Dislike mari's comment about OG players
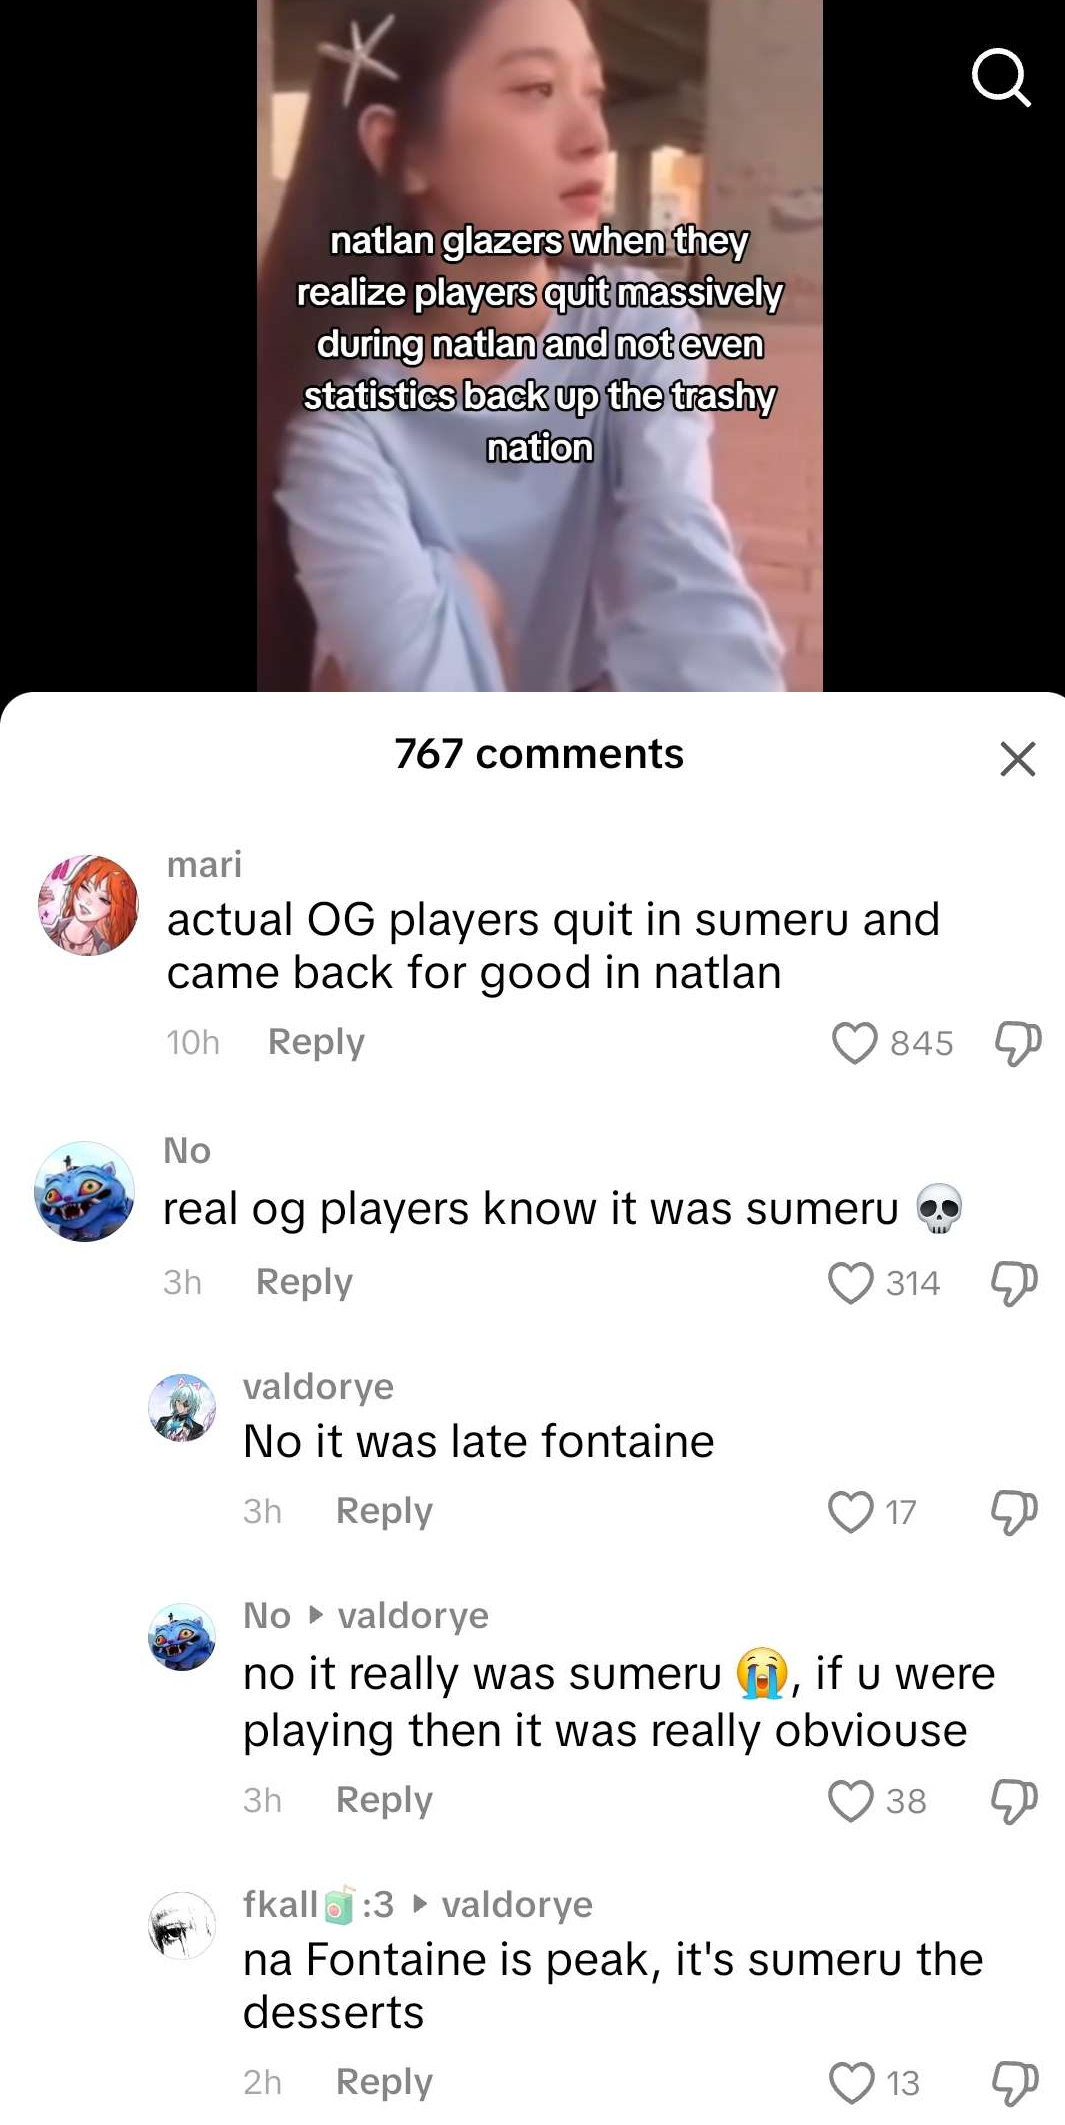The width and height of the screenshot is (1065, 2125). [x=1017, y=1043]
